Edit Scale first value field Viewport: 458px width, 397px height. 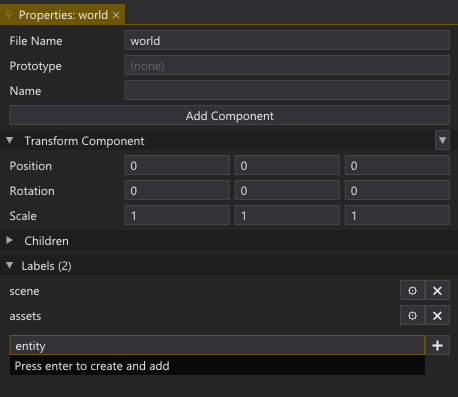point(177,215)
